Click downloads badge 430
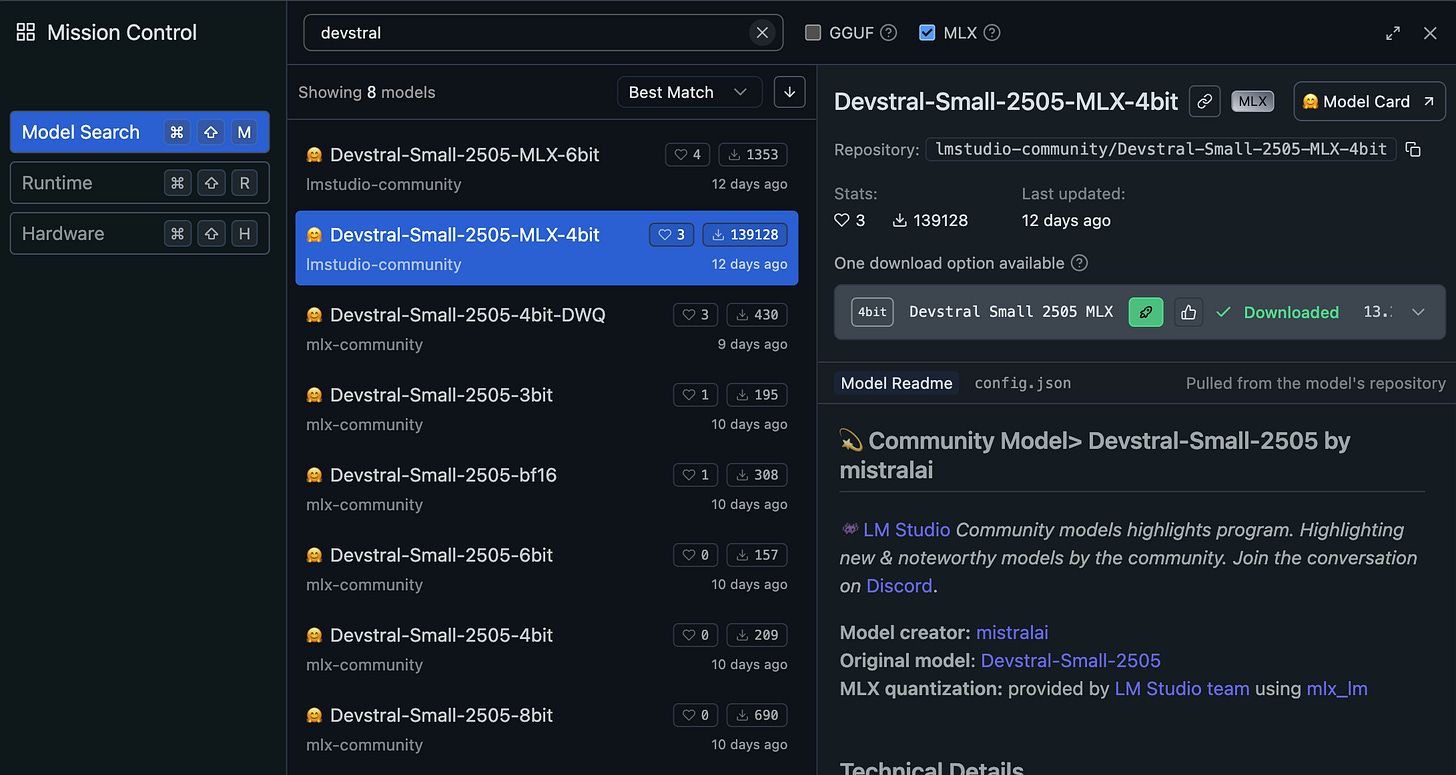 (x=757, y=315)
